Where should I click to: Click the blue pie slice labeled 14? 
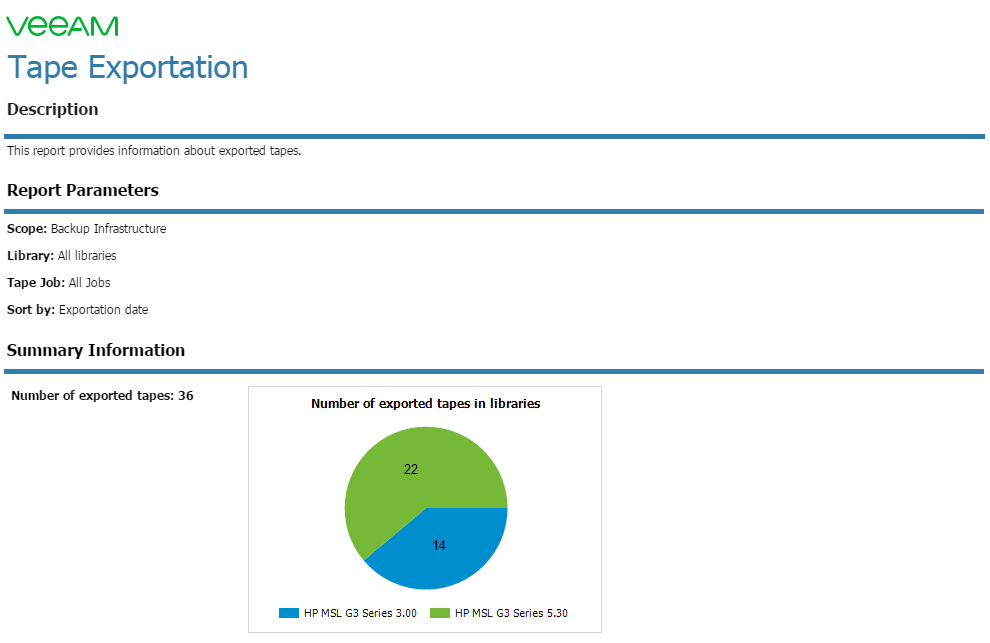439,545
